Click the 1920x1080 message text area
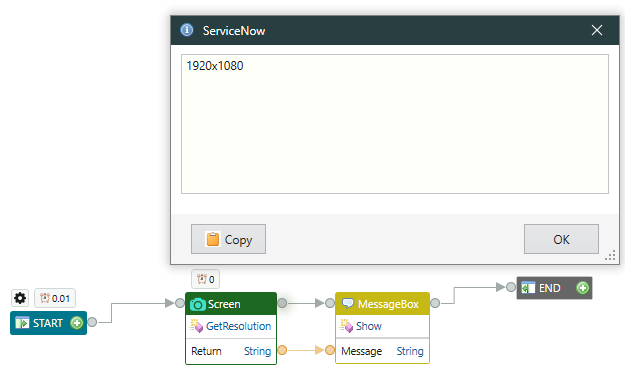Screen dimensions: 625x369 (x=395, y=124)
